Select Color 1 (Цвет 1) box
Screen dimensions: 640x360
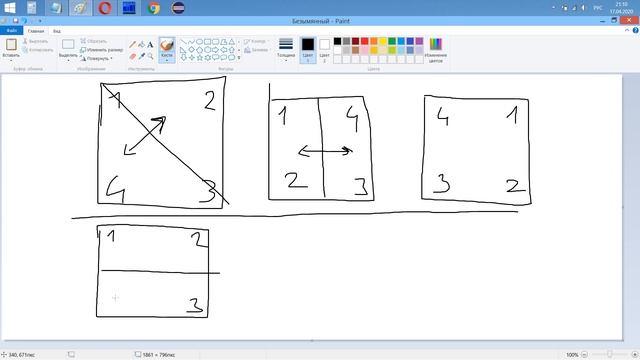pyautogui.click(x=308, y=49)
